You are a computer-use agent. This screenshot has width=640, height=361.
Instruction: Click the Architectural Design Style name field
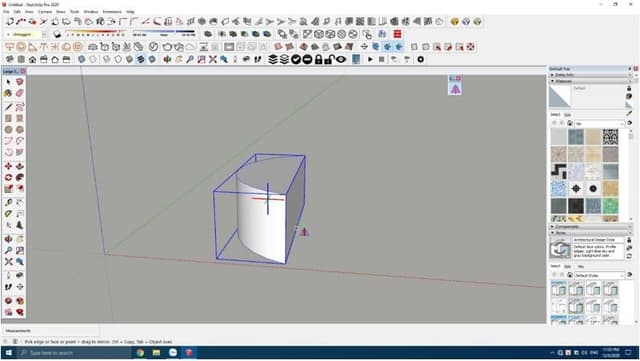[x=598, y=240]
